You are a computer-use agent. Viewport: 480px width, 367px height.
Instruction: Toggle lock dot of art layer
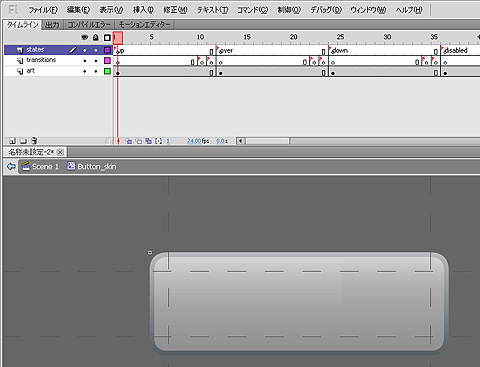click(x=96, y=71)
